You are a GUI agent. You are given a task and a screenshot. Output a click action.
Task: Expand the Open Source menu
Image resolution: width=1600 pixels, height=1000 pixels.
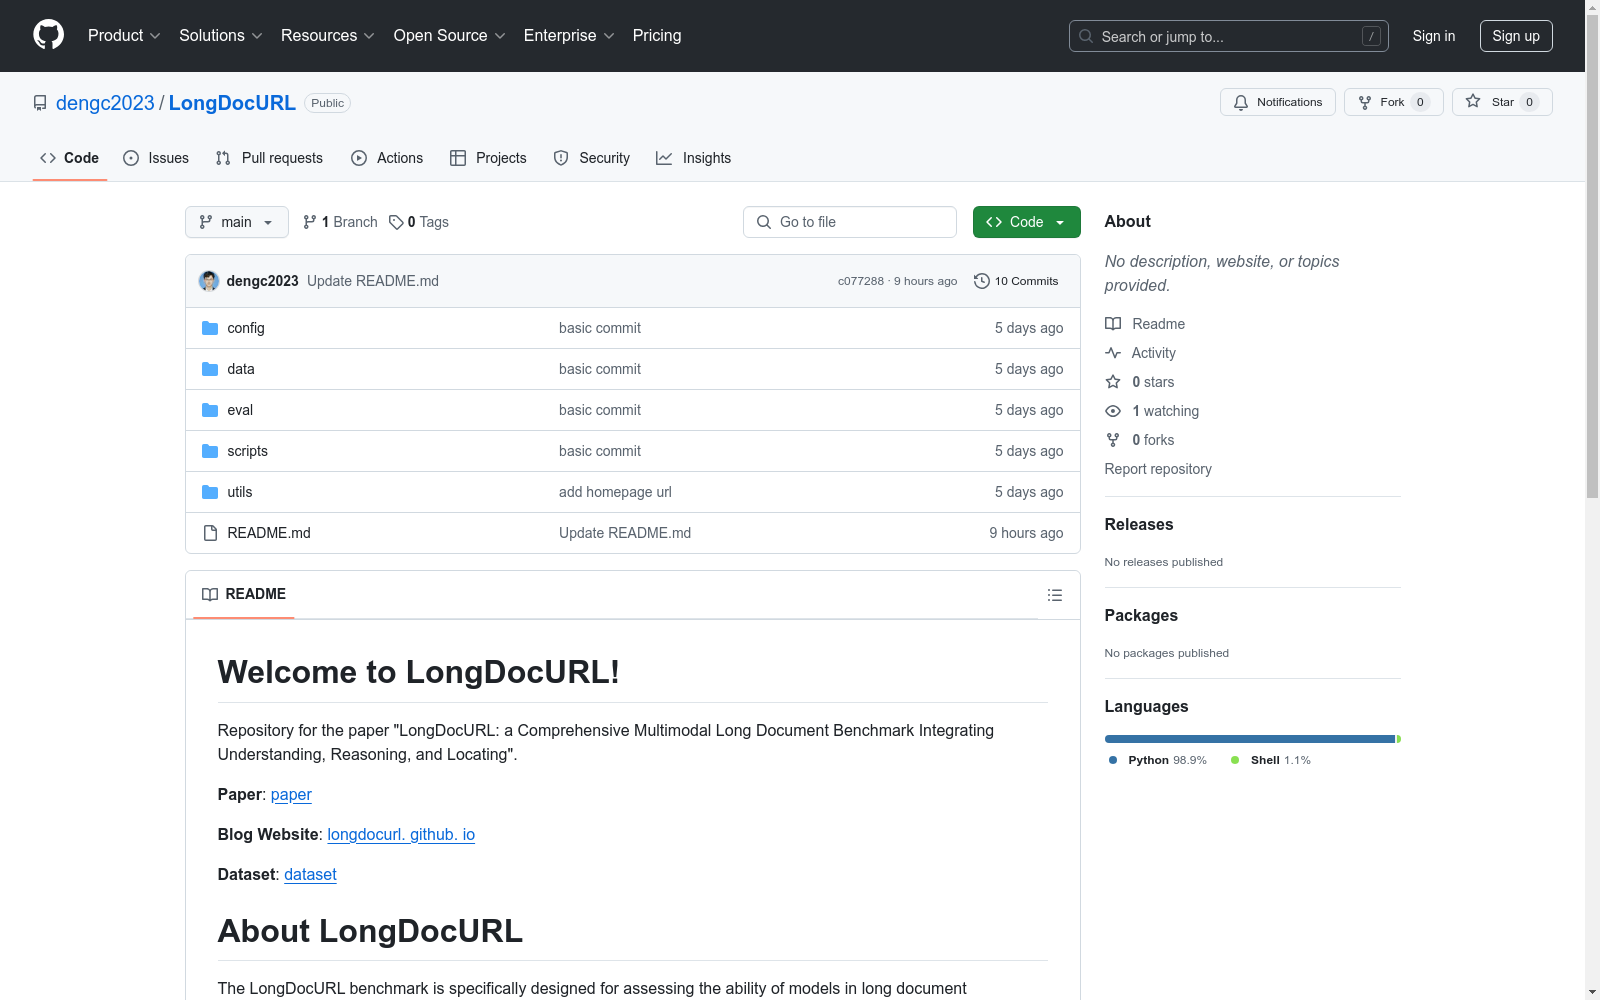coord(450,35)
